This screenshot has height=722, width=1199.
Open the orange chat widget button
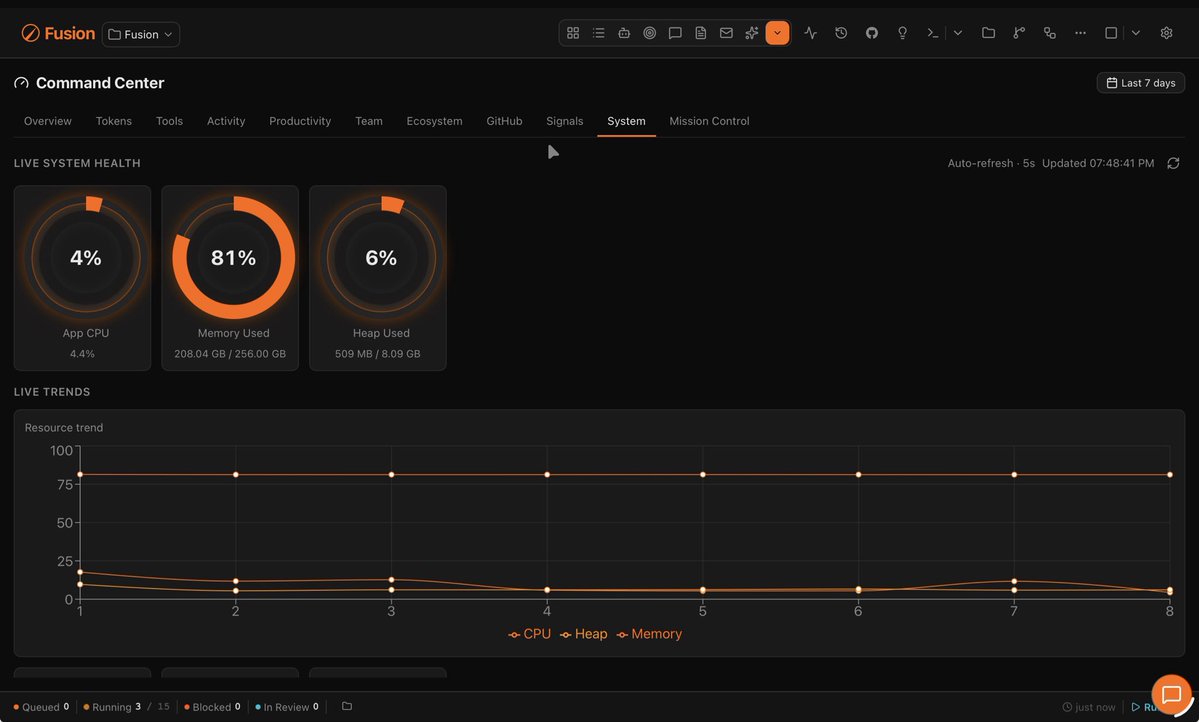[x=1171, y=694]
